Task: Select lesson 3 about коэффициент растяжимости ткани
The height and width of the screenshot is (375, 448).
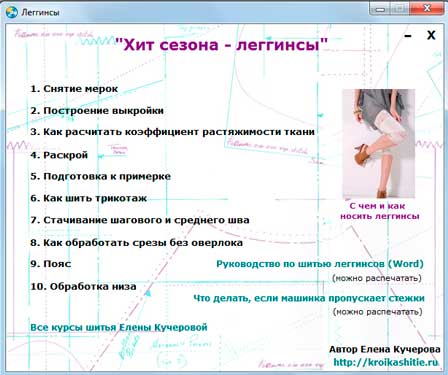Action: coord(172,132)
